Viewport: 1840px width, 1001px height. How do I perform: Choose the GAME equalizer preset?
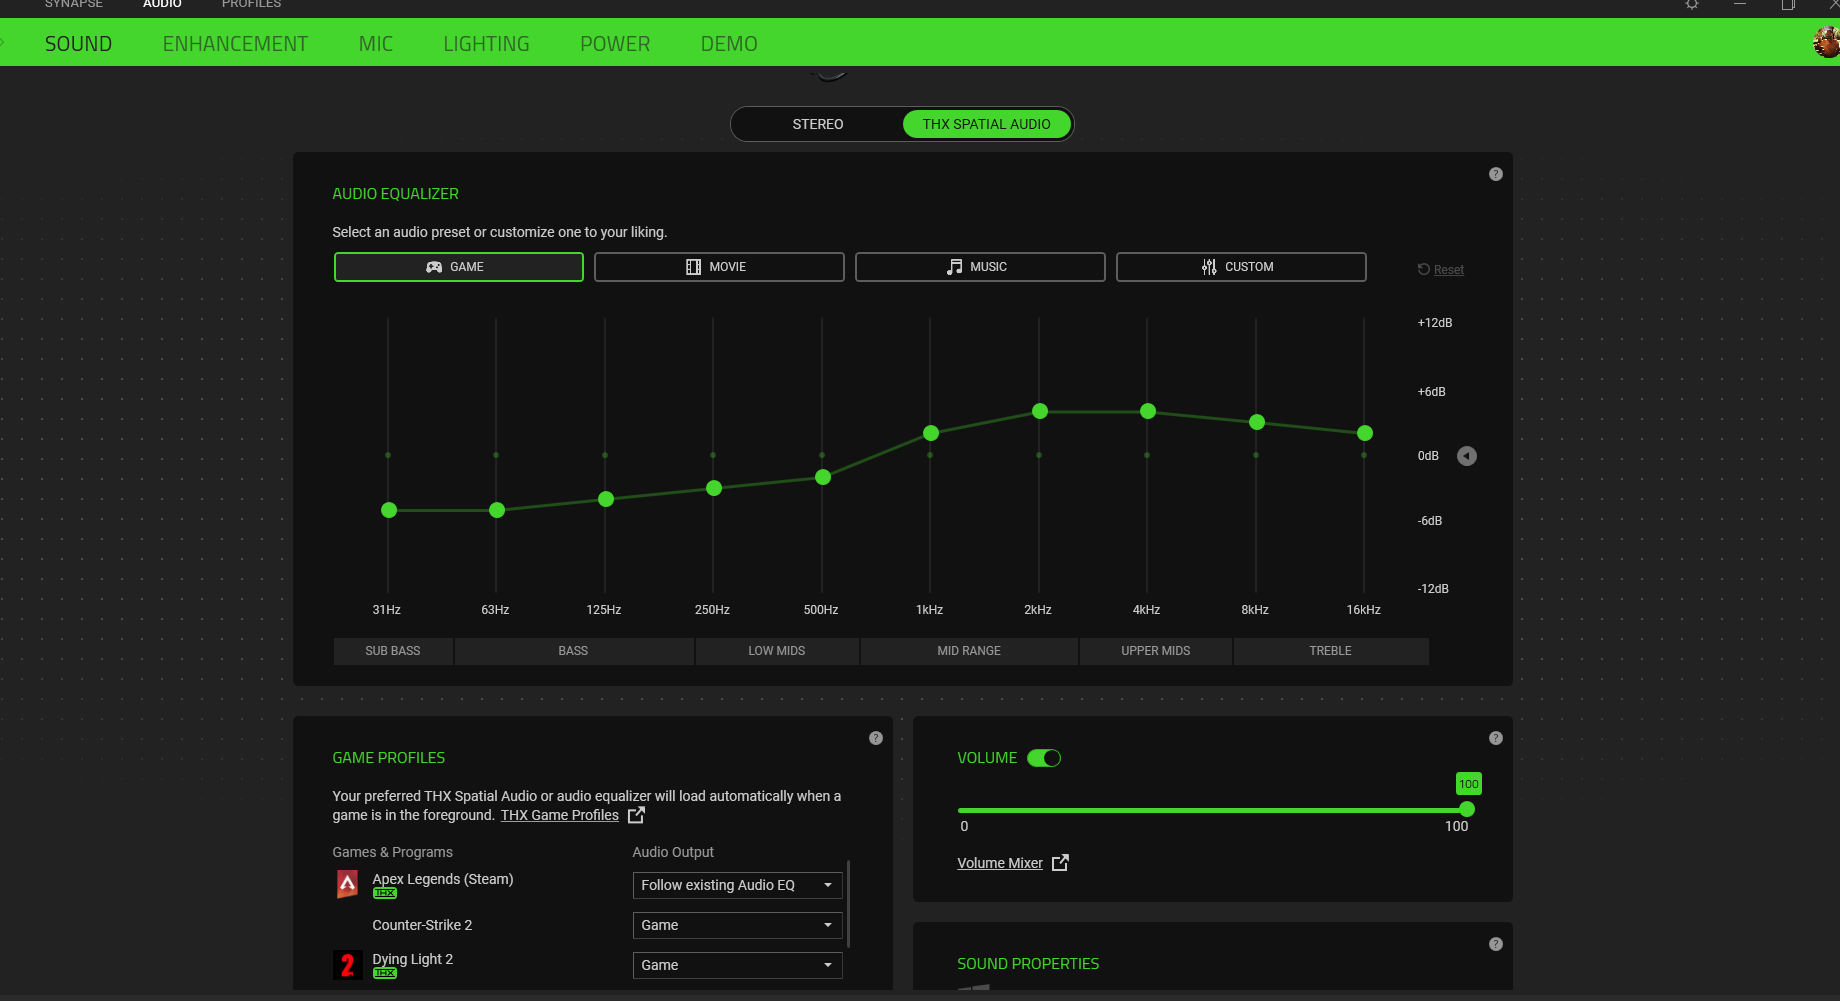pos(458,267)
